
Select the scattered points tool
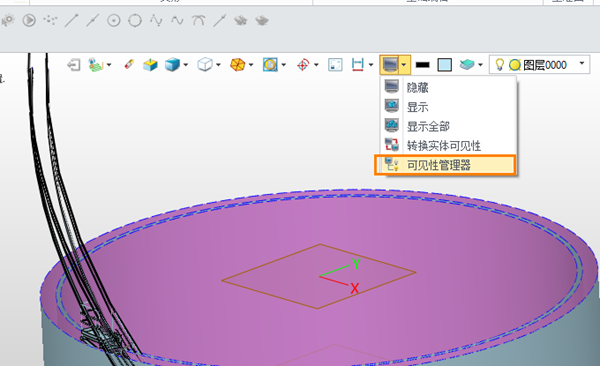click(x=50, y=20)
